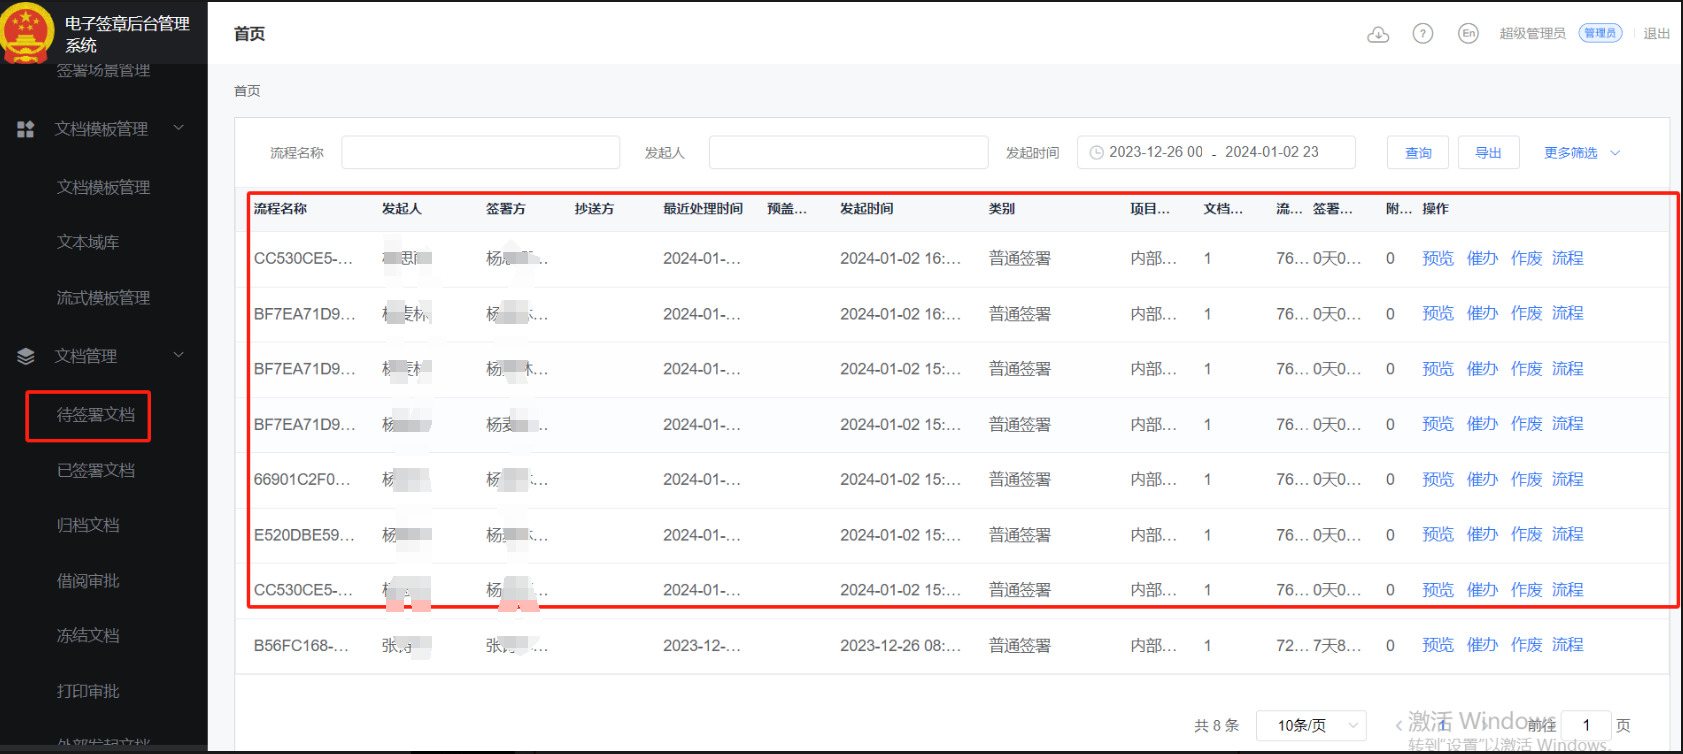Collapse the 文档模板管理 sidebar section chevron

pos(179,128)
